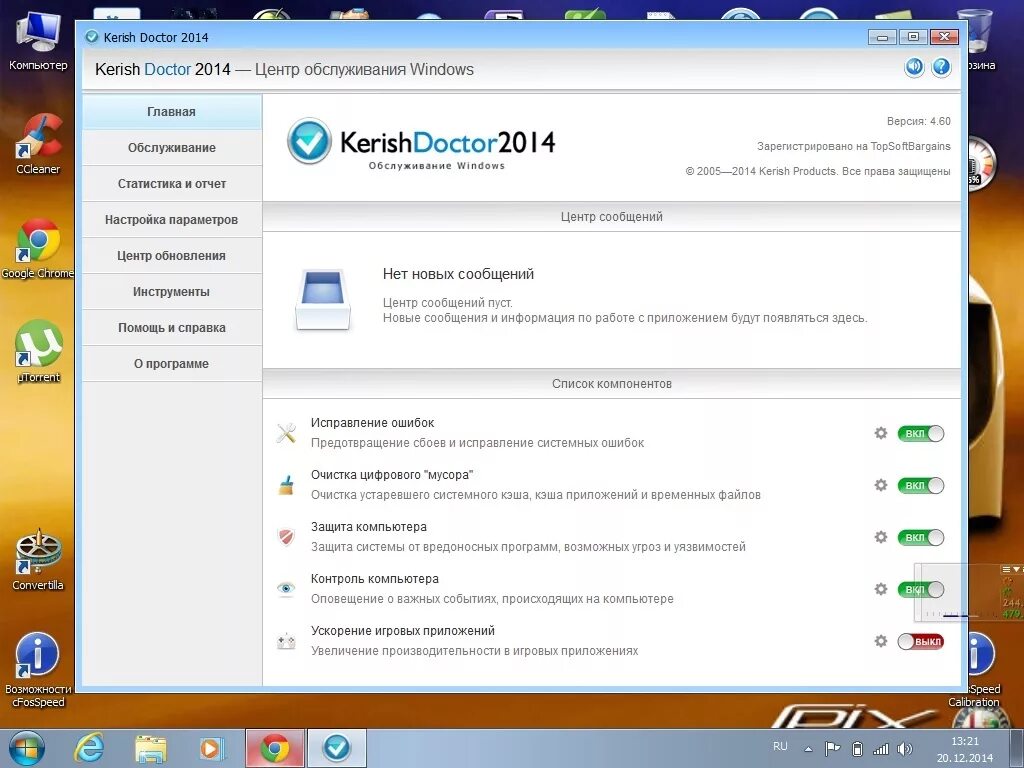Turn off Очистка цифрового мусора switch
1024x768 pixels.
pyautogui.click(x=921, y=485)
